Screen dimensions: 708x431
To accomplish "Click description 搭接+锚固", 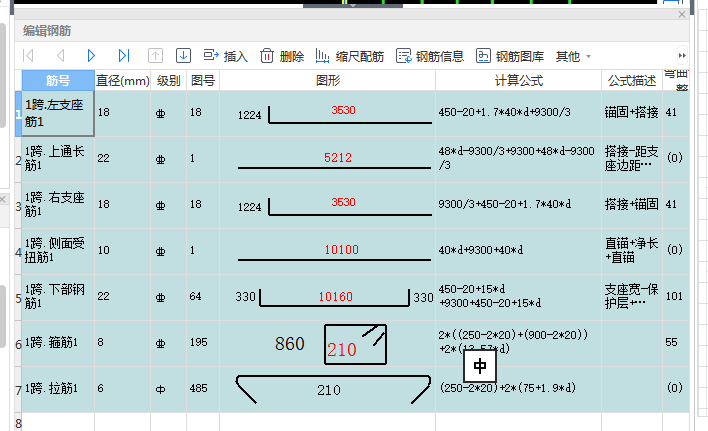I will (x=631, y=204).
